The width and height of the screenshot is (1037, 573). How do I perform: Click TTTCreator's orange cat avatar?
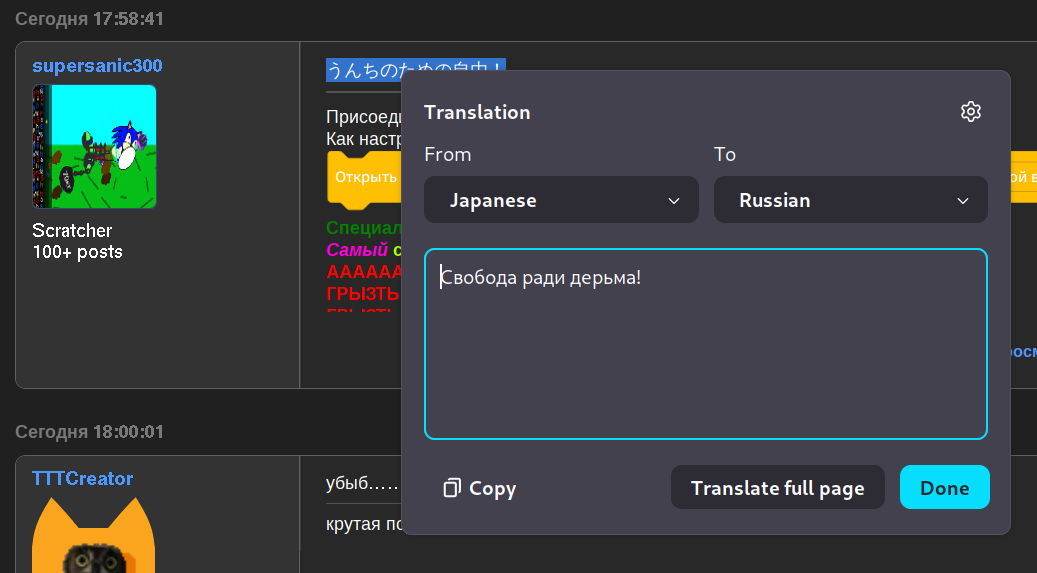pyautogui.click(x=93, y=535)
